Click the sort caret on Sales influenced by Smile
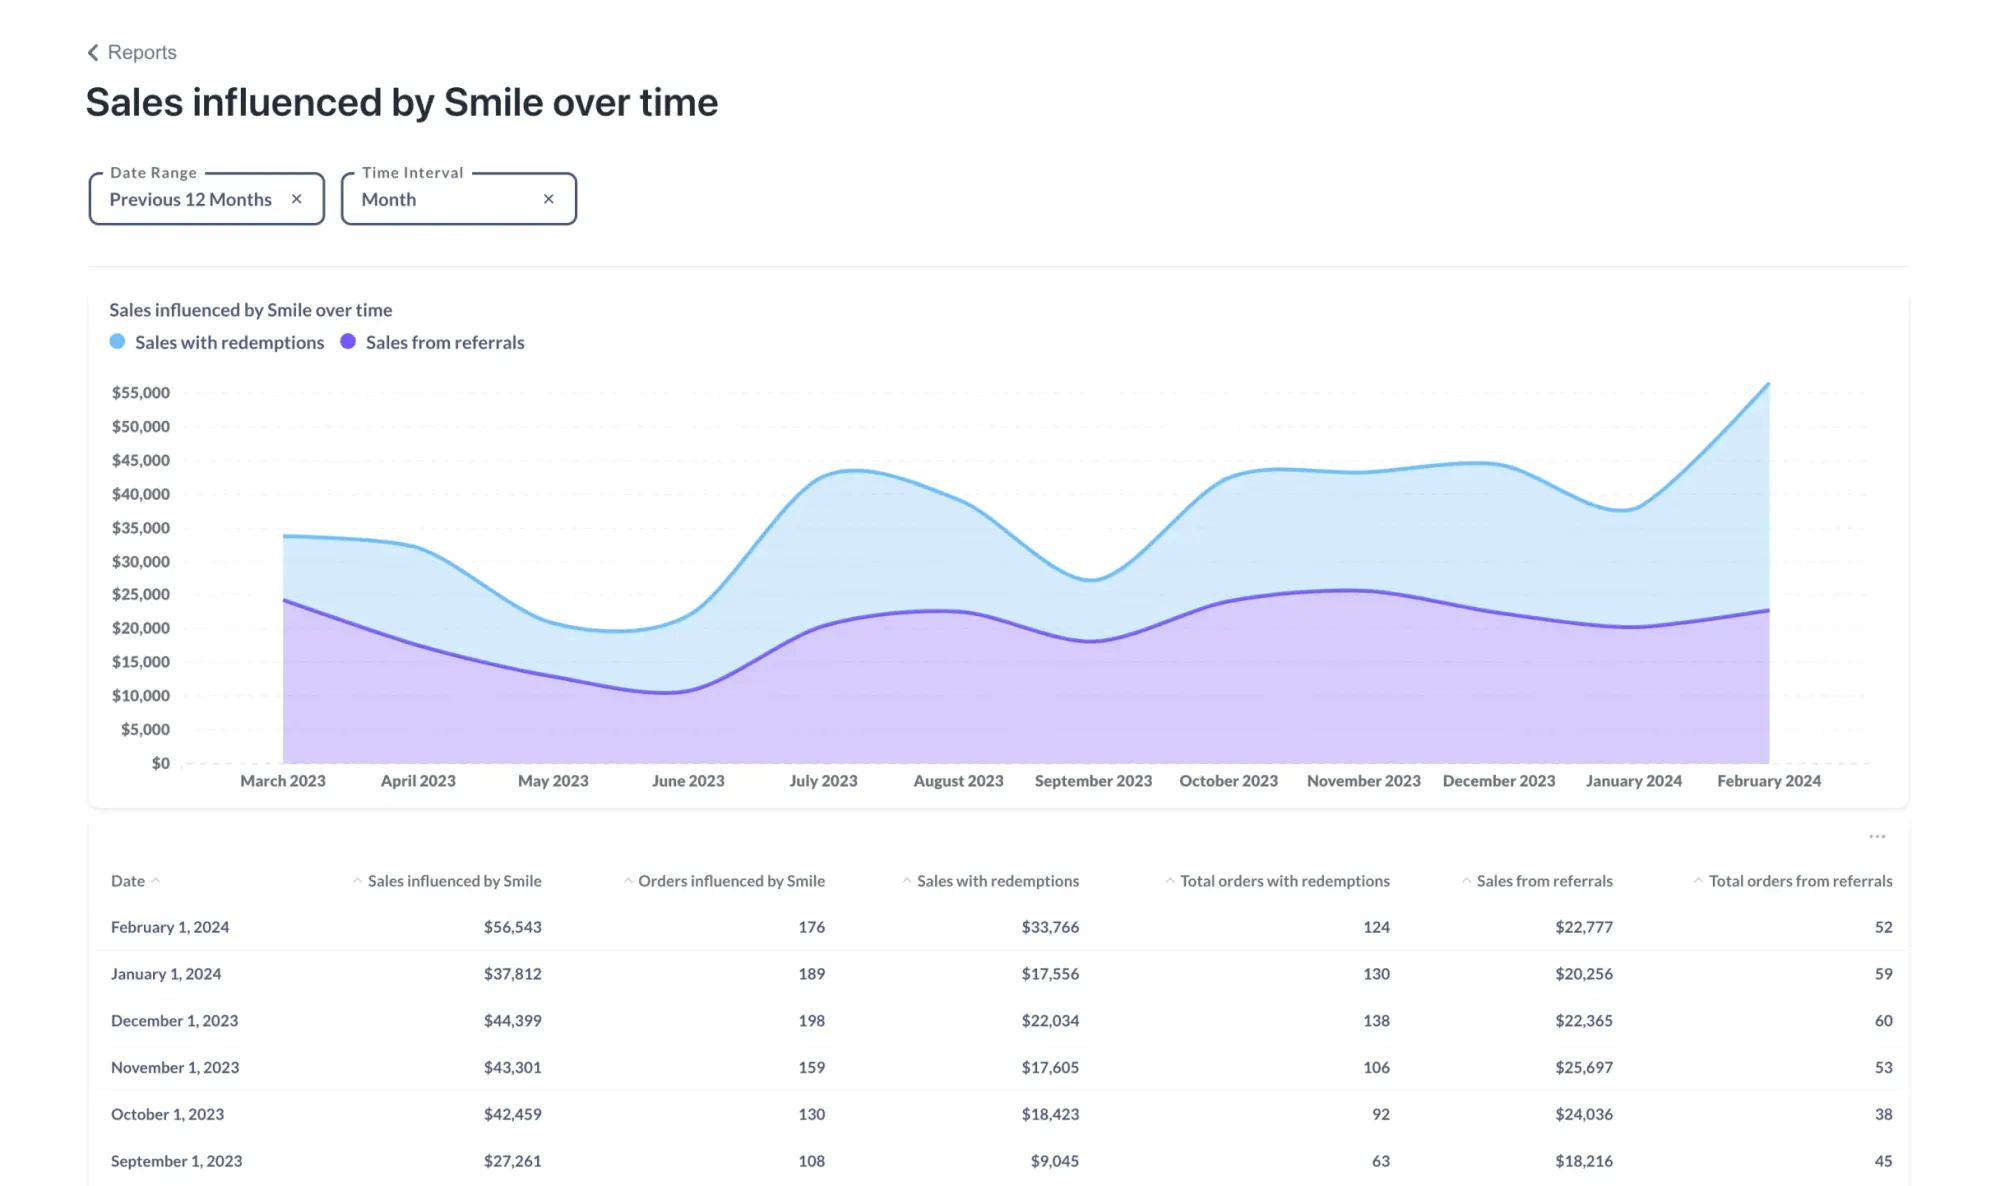2000x1186 pixels. (358, 880)
